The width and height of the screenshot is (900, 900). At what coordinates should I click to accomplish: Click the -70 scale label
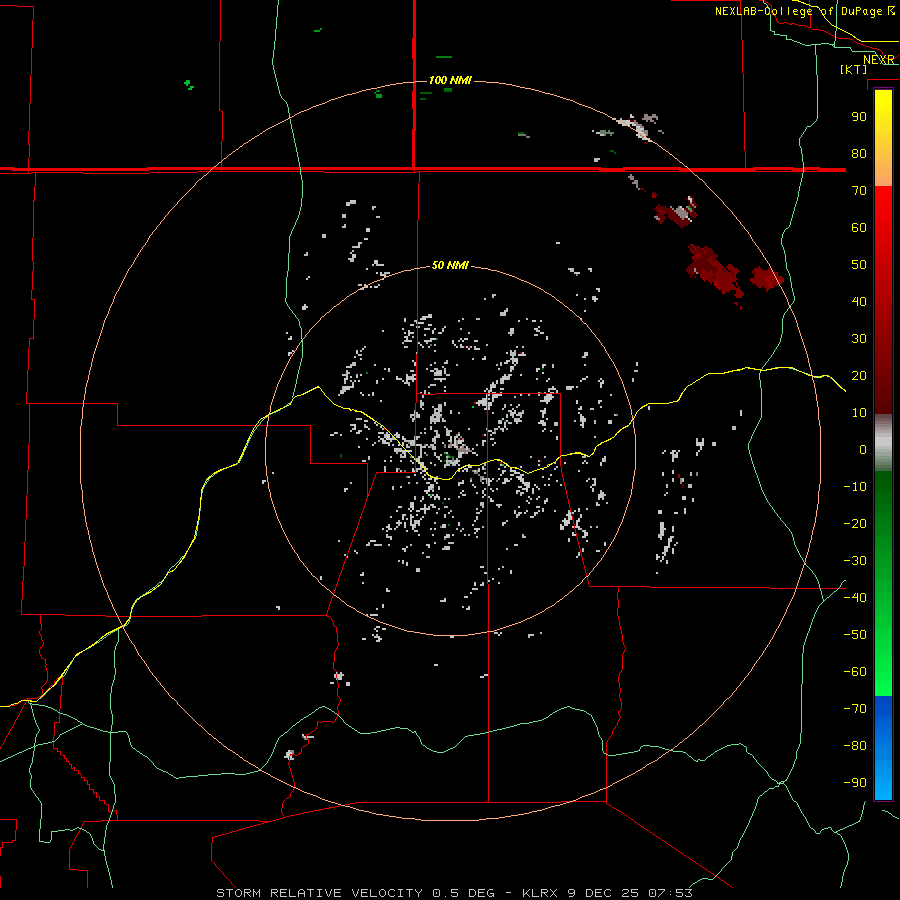pos(855,709)
